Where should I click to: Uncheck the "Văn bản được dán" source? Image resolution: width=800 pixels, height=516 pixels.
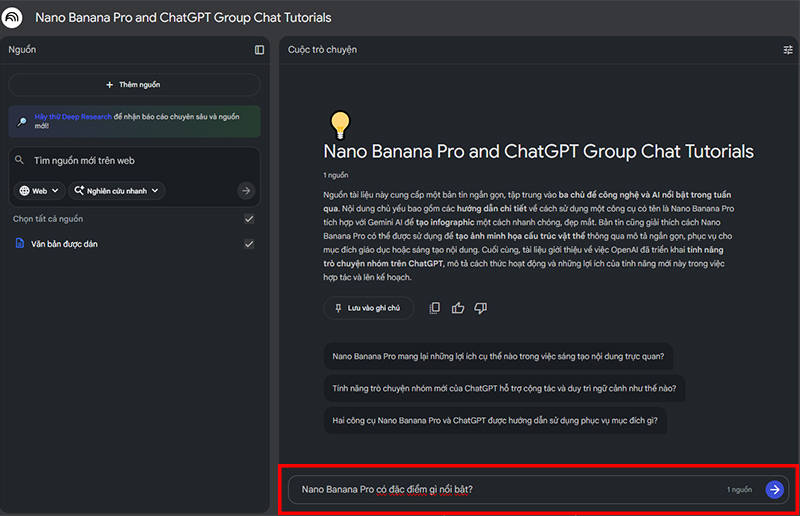click(249, 244)
